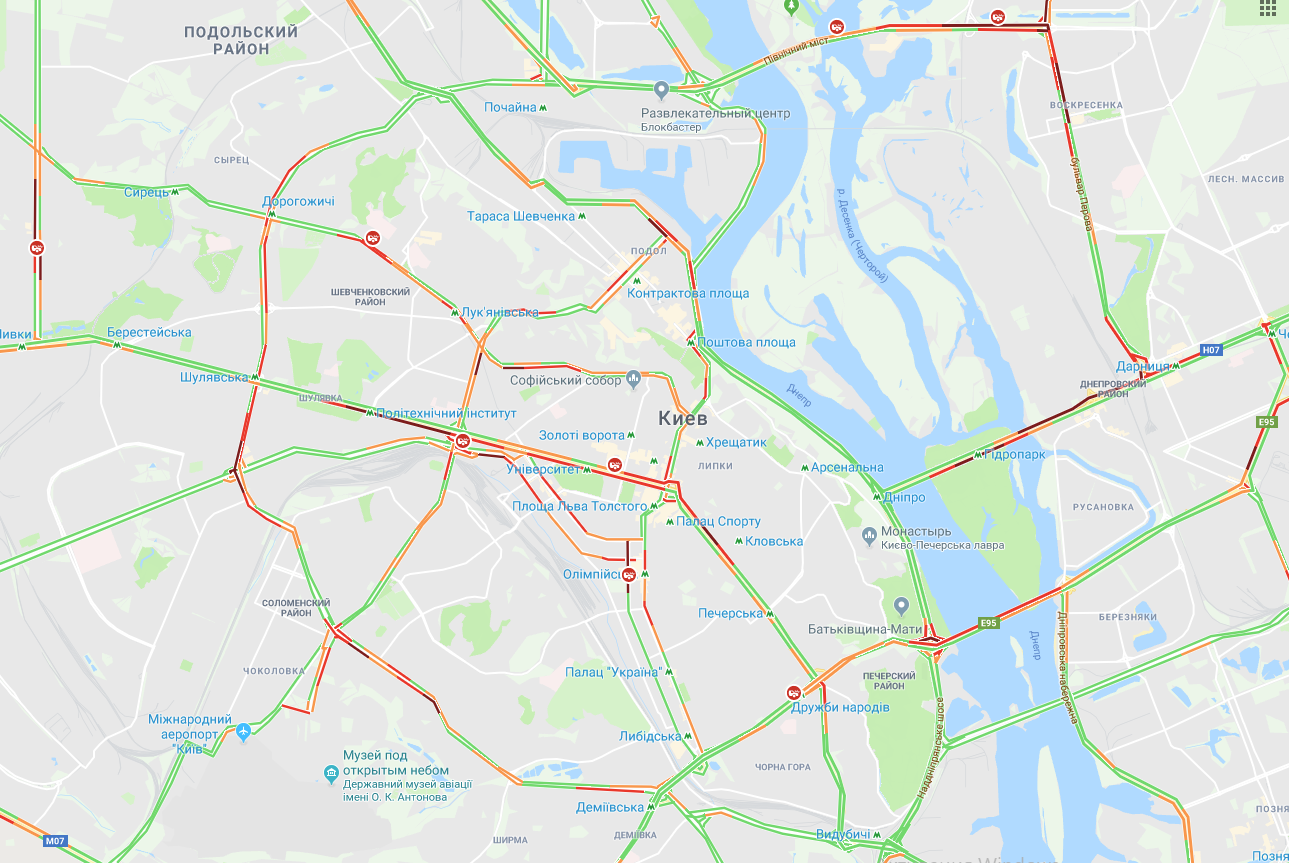Click the crash icon near Дорогожичі

pyautogui.click(x=372, y=238)
